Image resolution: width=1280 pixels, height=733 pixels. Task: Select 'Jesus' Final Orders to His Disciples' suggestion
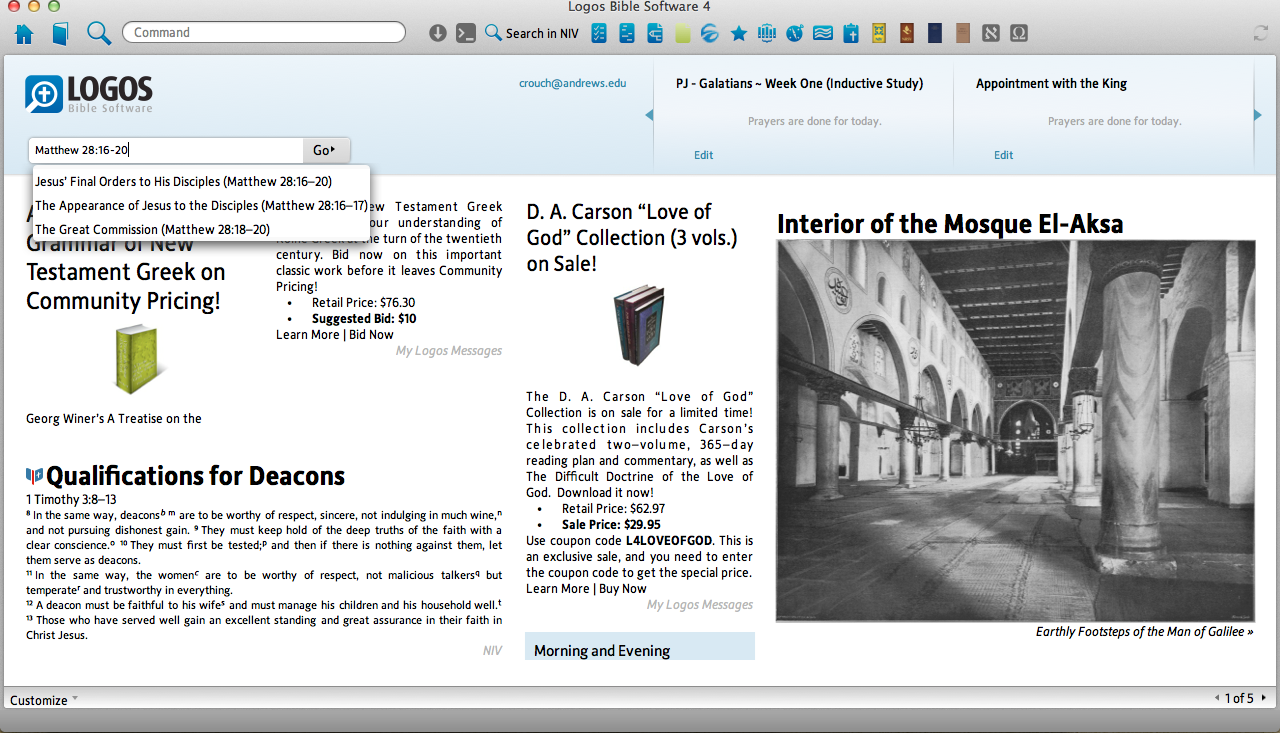(183, 182)
